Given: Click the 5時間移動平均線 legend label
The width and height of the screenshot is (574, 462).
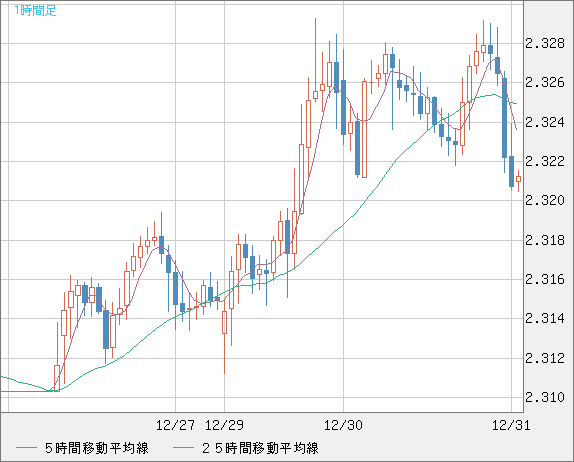Looking at the screenshot, I should [97, 448].
